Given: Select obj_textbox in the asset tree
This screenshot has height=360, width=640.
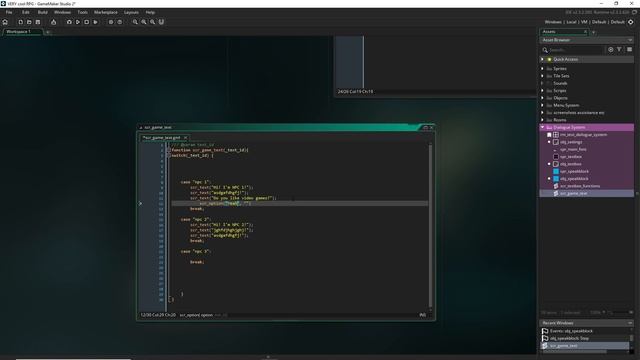Looking at the screenshot, I should [571, 164].
